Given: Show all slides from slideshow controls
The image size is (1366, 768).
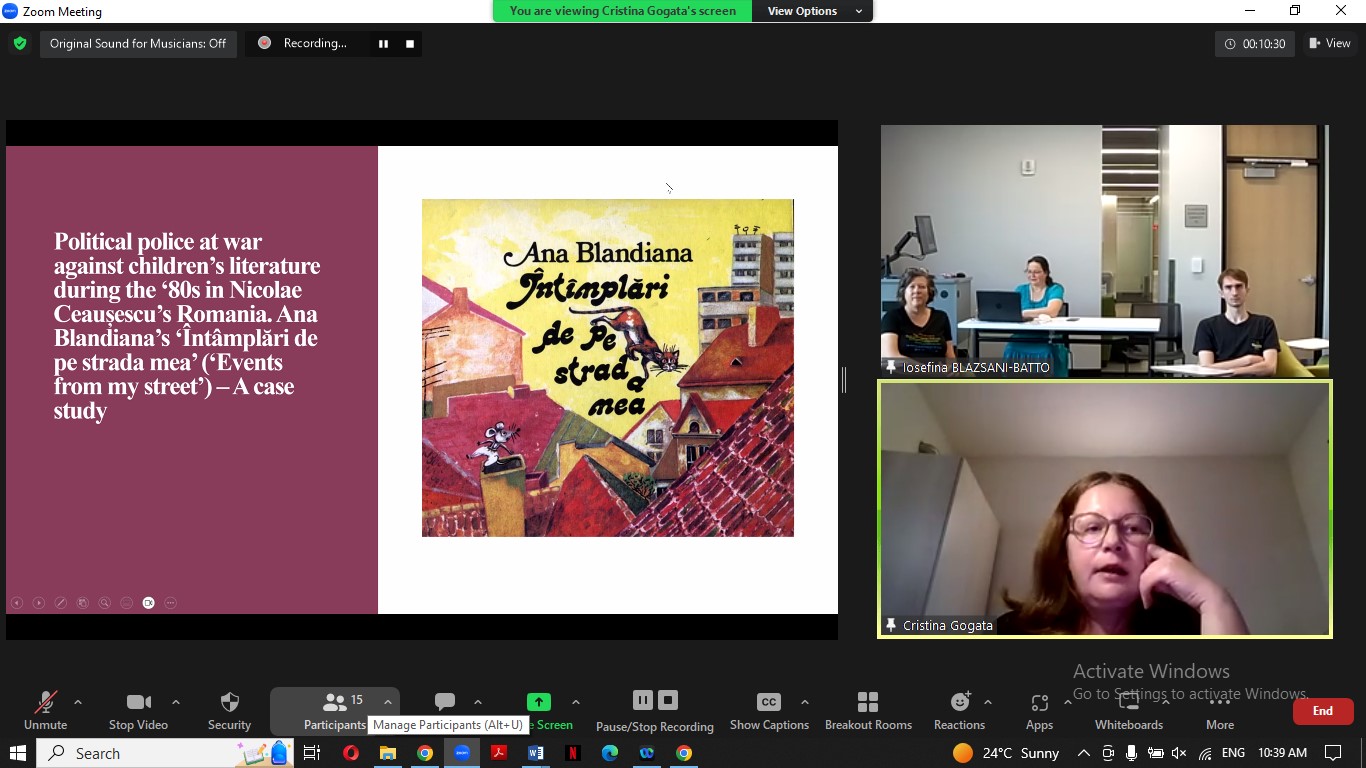Looking at the screenshot, I should tap(83, 603).
